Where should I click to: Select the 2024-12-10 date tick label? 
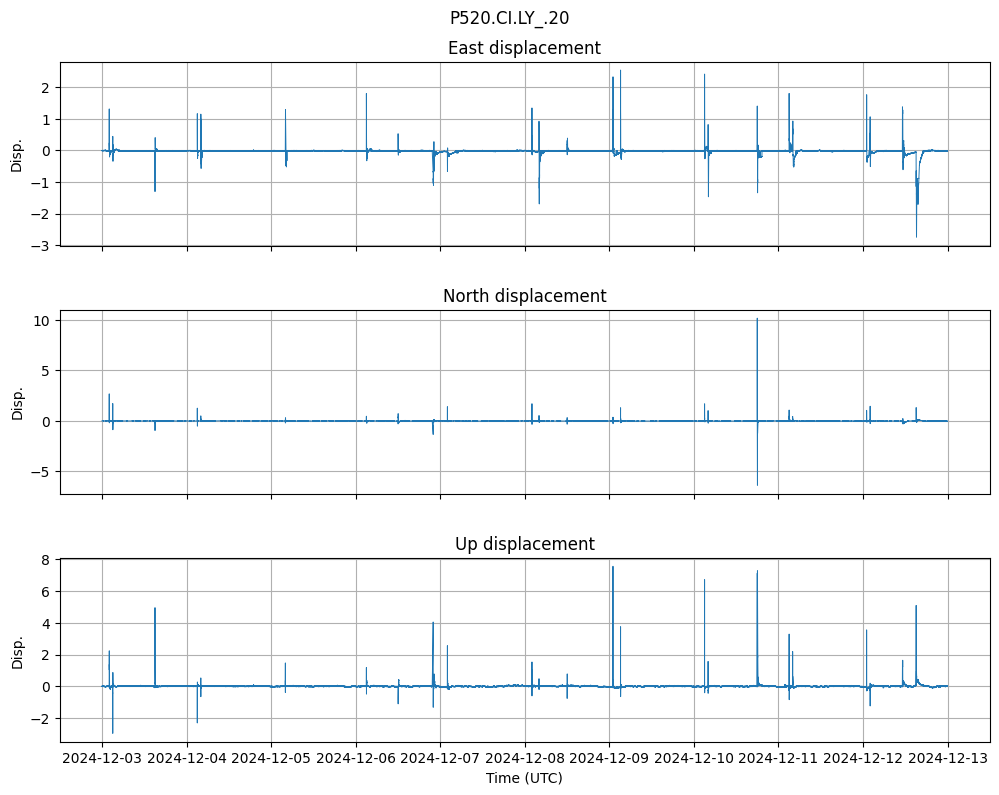(x=694, y=758)
